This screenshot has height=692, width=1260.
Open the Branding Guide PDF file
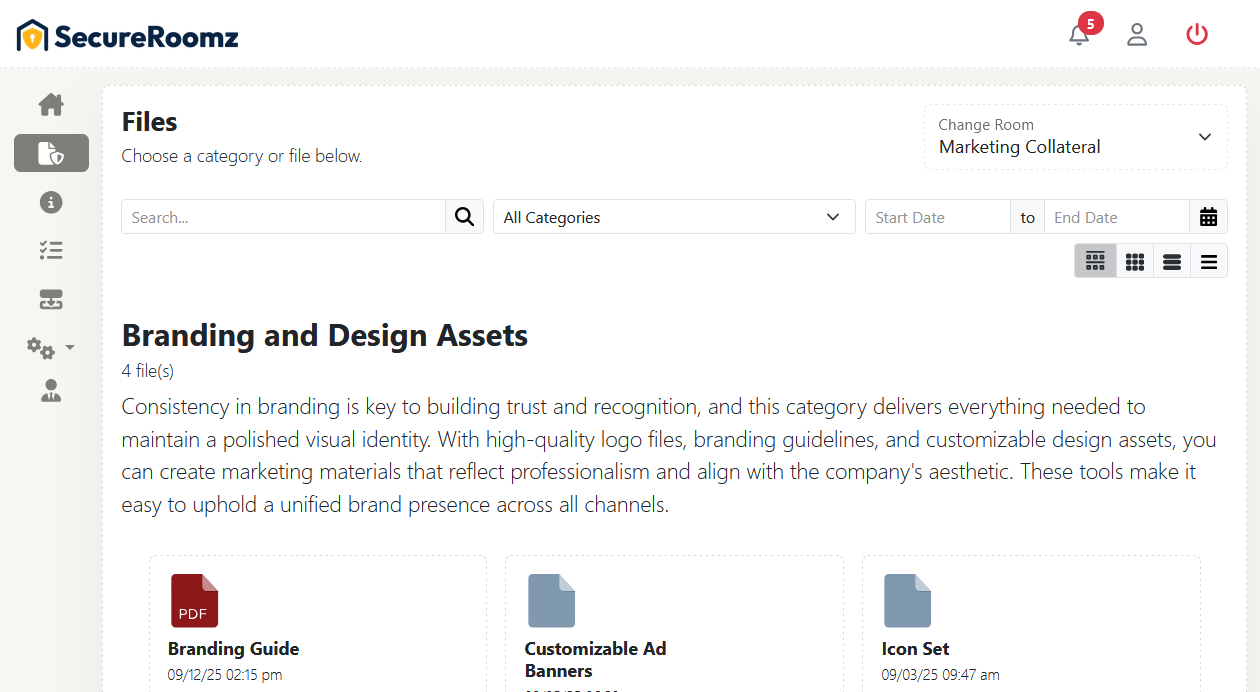[x=194, y=600]
